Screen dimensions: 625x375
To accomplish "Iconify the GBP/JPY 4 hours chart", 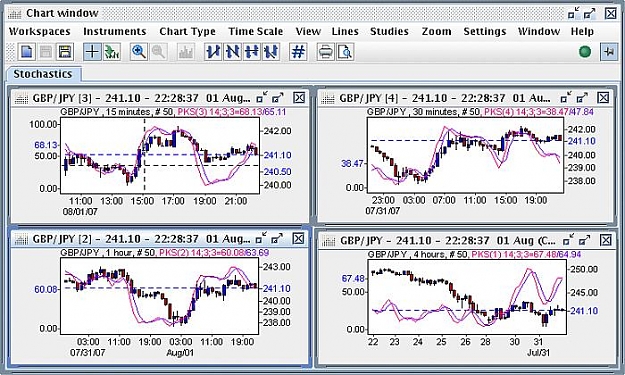I will point(568,240).
